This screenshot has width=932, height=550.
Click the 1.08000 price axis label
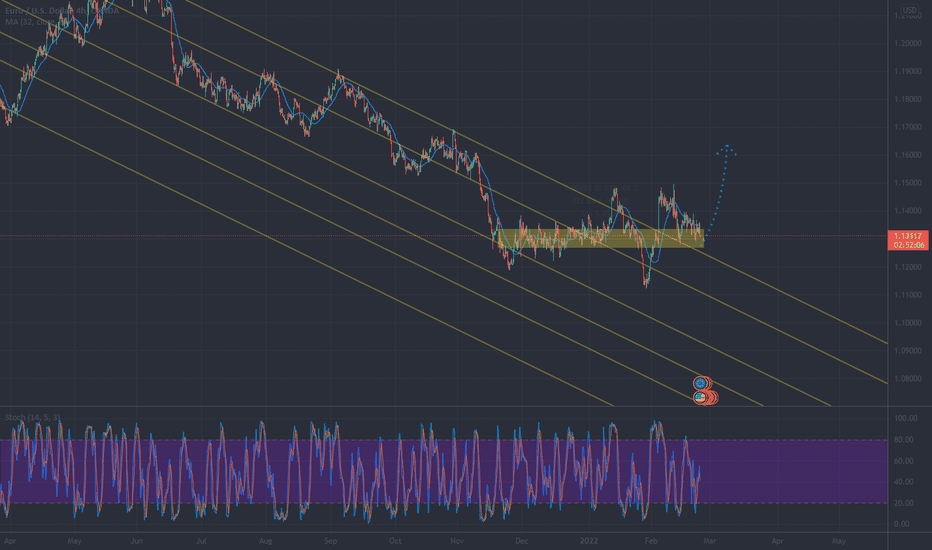click(908, 379)
